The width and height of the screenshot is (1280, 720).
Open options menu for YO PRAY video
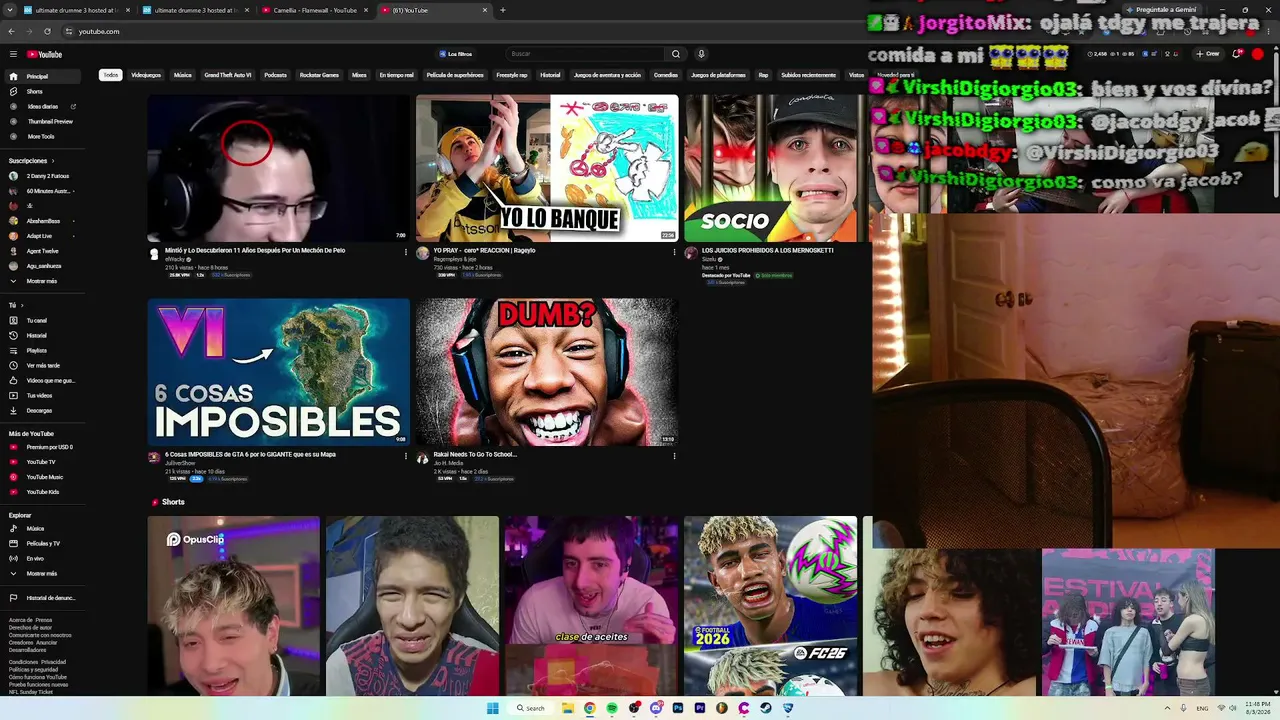[674, 252]
